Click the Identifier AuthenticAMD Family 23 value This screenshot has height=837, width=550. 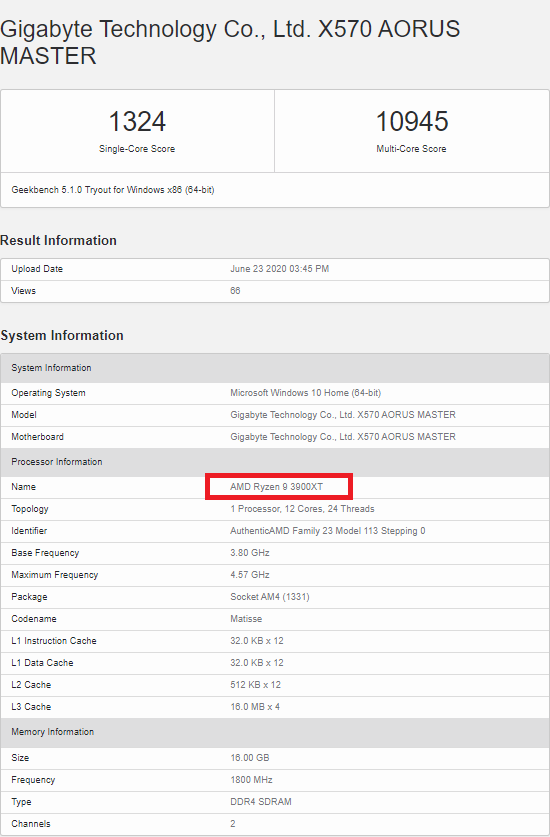coord(328,531)
